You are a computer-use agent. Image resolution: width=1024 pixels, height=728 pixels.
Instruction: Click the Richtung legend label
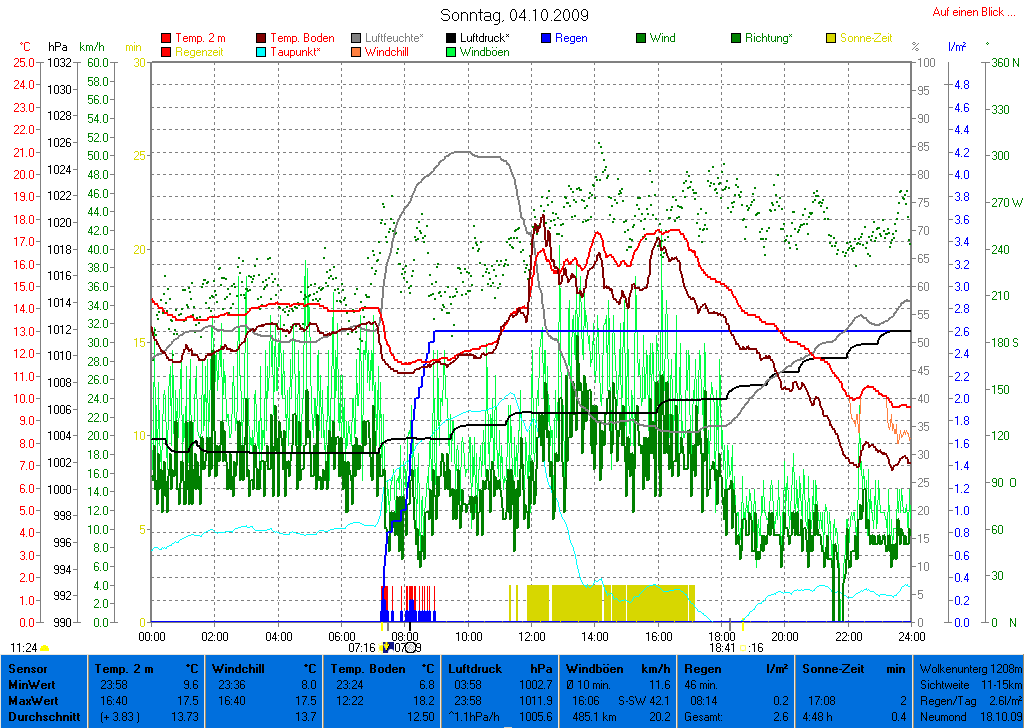click(768, 38)
